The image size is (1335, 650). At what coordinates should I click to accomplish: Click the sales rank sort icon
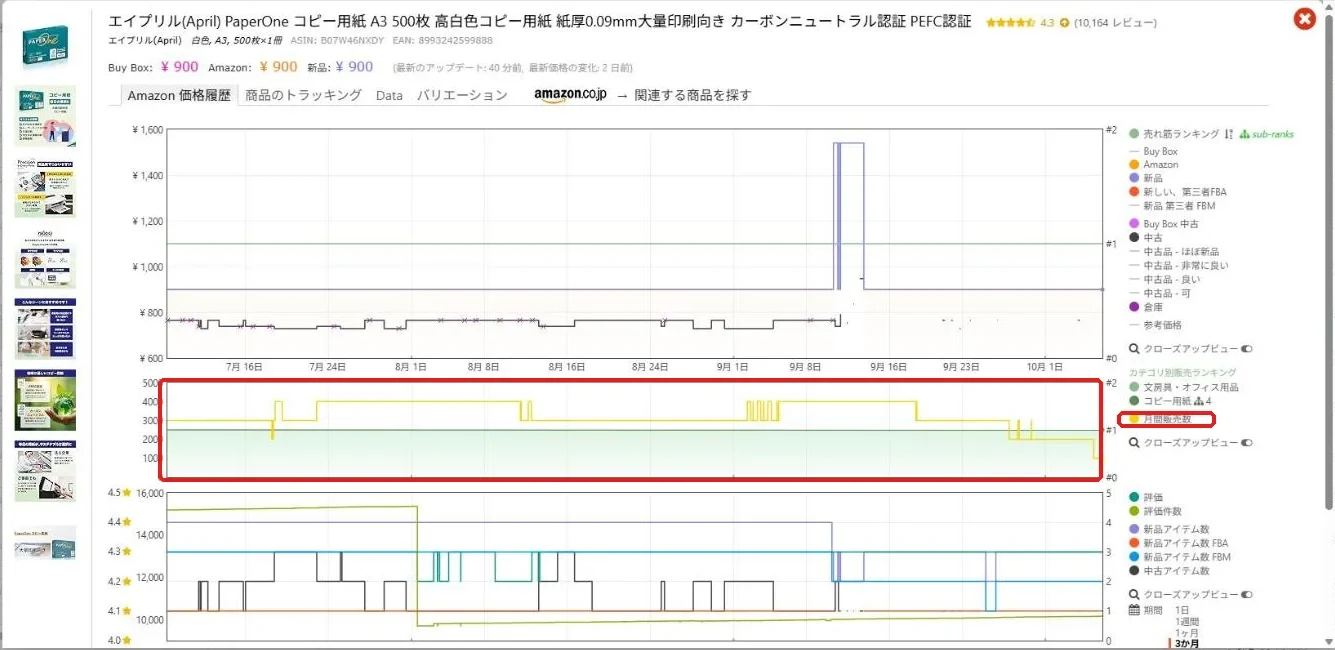1229,134
